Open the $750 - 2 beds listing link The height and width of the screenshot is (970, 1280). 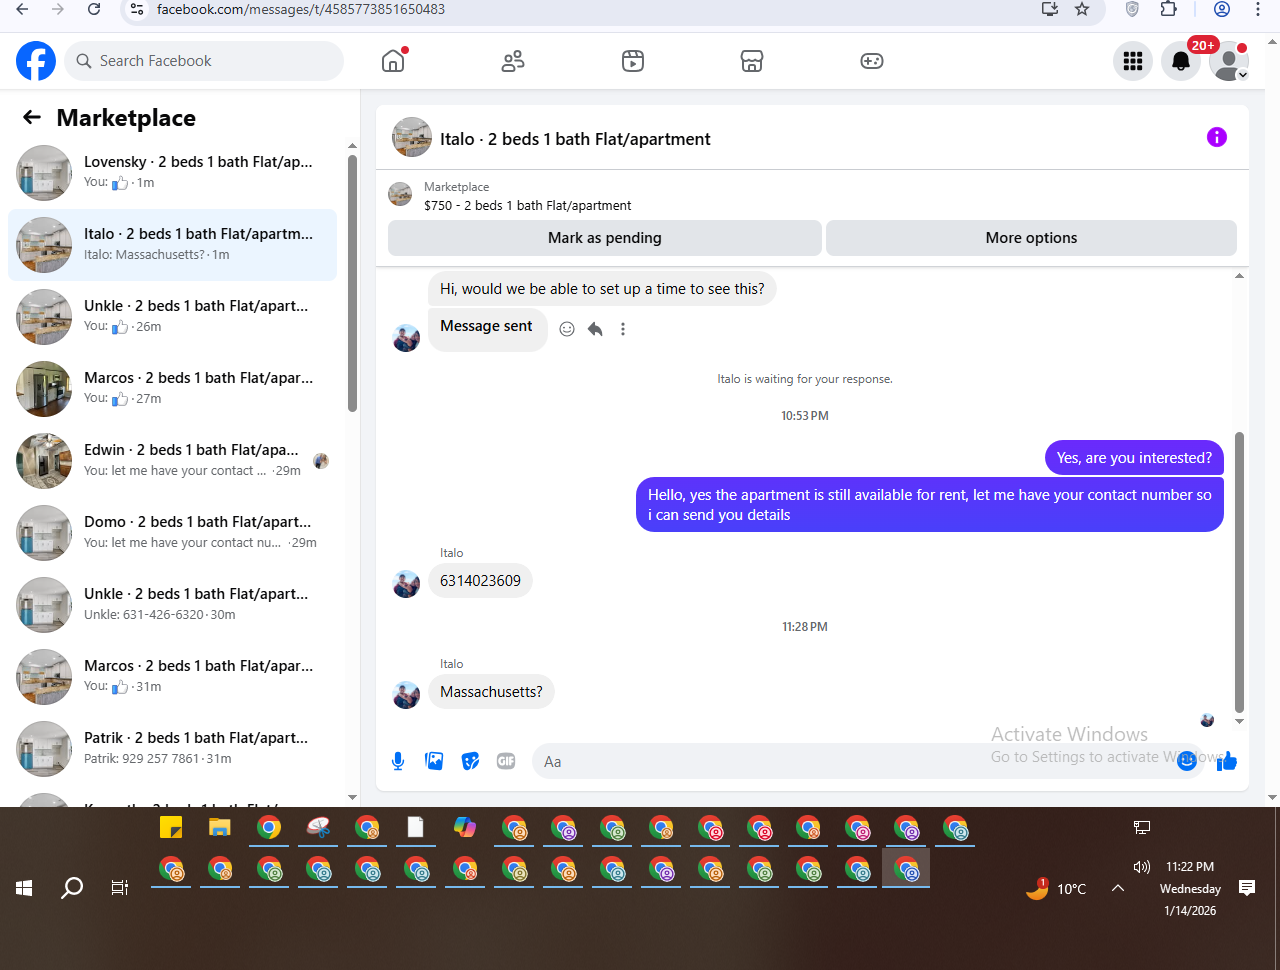[x=527, y=205]
